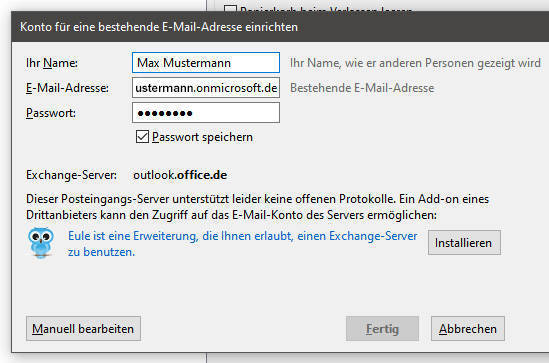This screenshot has width=549, height=363.
Task: Click the blue owl add-on icon
Action: pos(41,243)
